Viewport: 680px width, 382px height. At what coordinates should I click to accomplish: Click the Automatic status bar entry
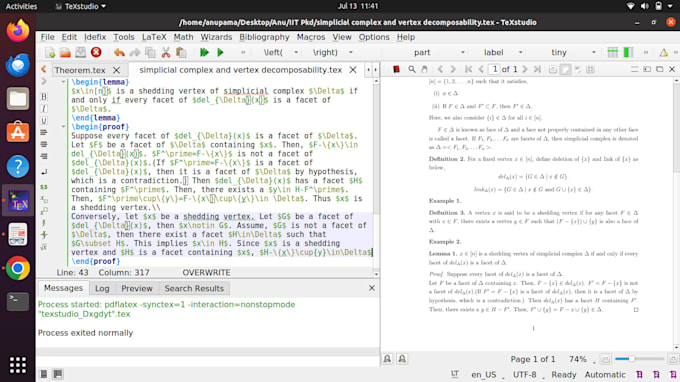click(605, 375)
